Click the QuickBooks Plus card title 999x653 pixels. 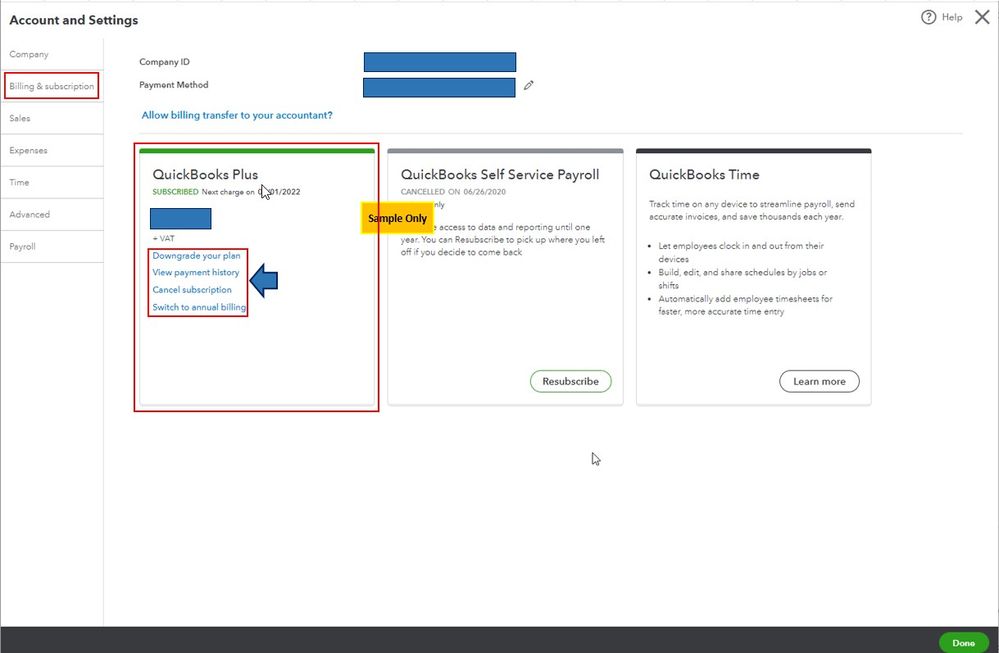205,175
